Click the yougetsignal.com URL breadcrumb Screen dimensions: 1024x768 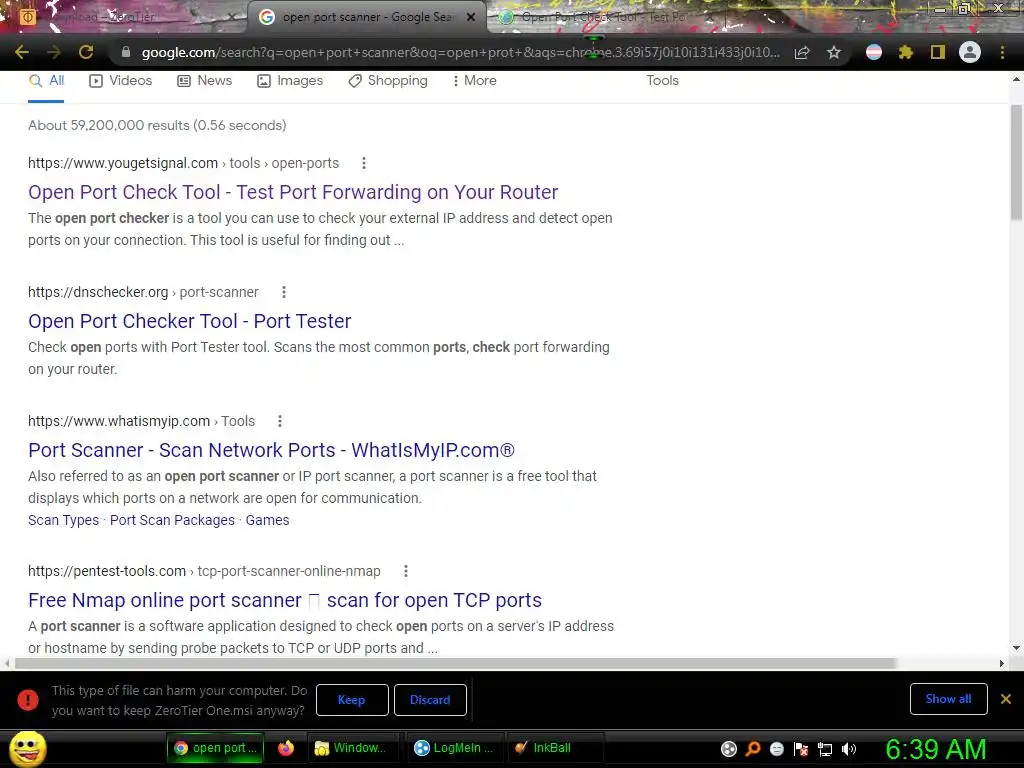(184, 163)
